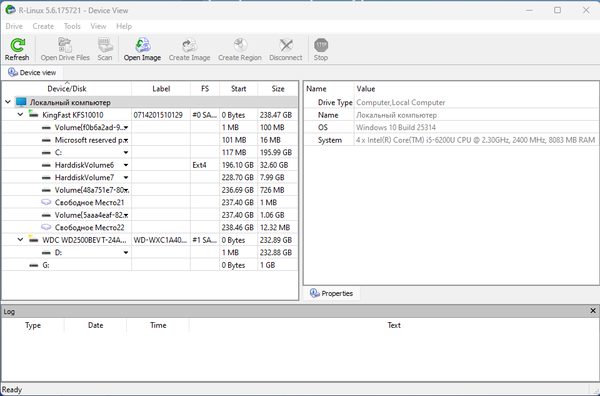600x396 pixels.
Task: Click the Create Image toolbar icon
Action: (189, 45)
